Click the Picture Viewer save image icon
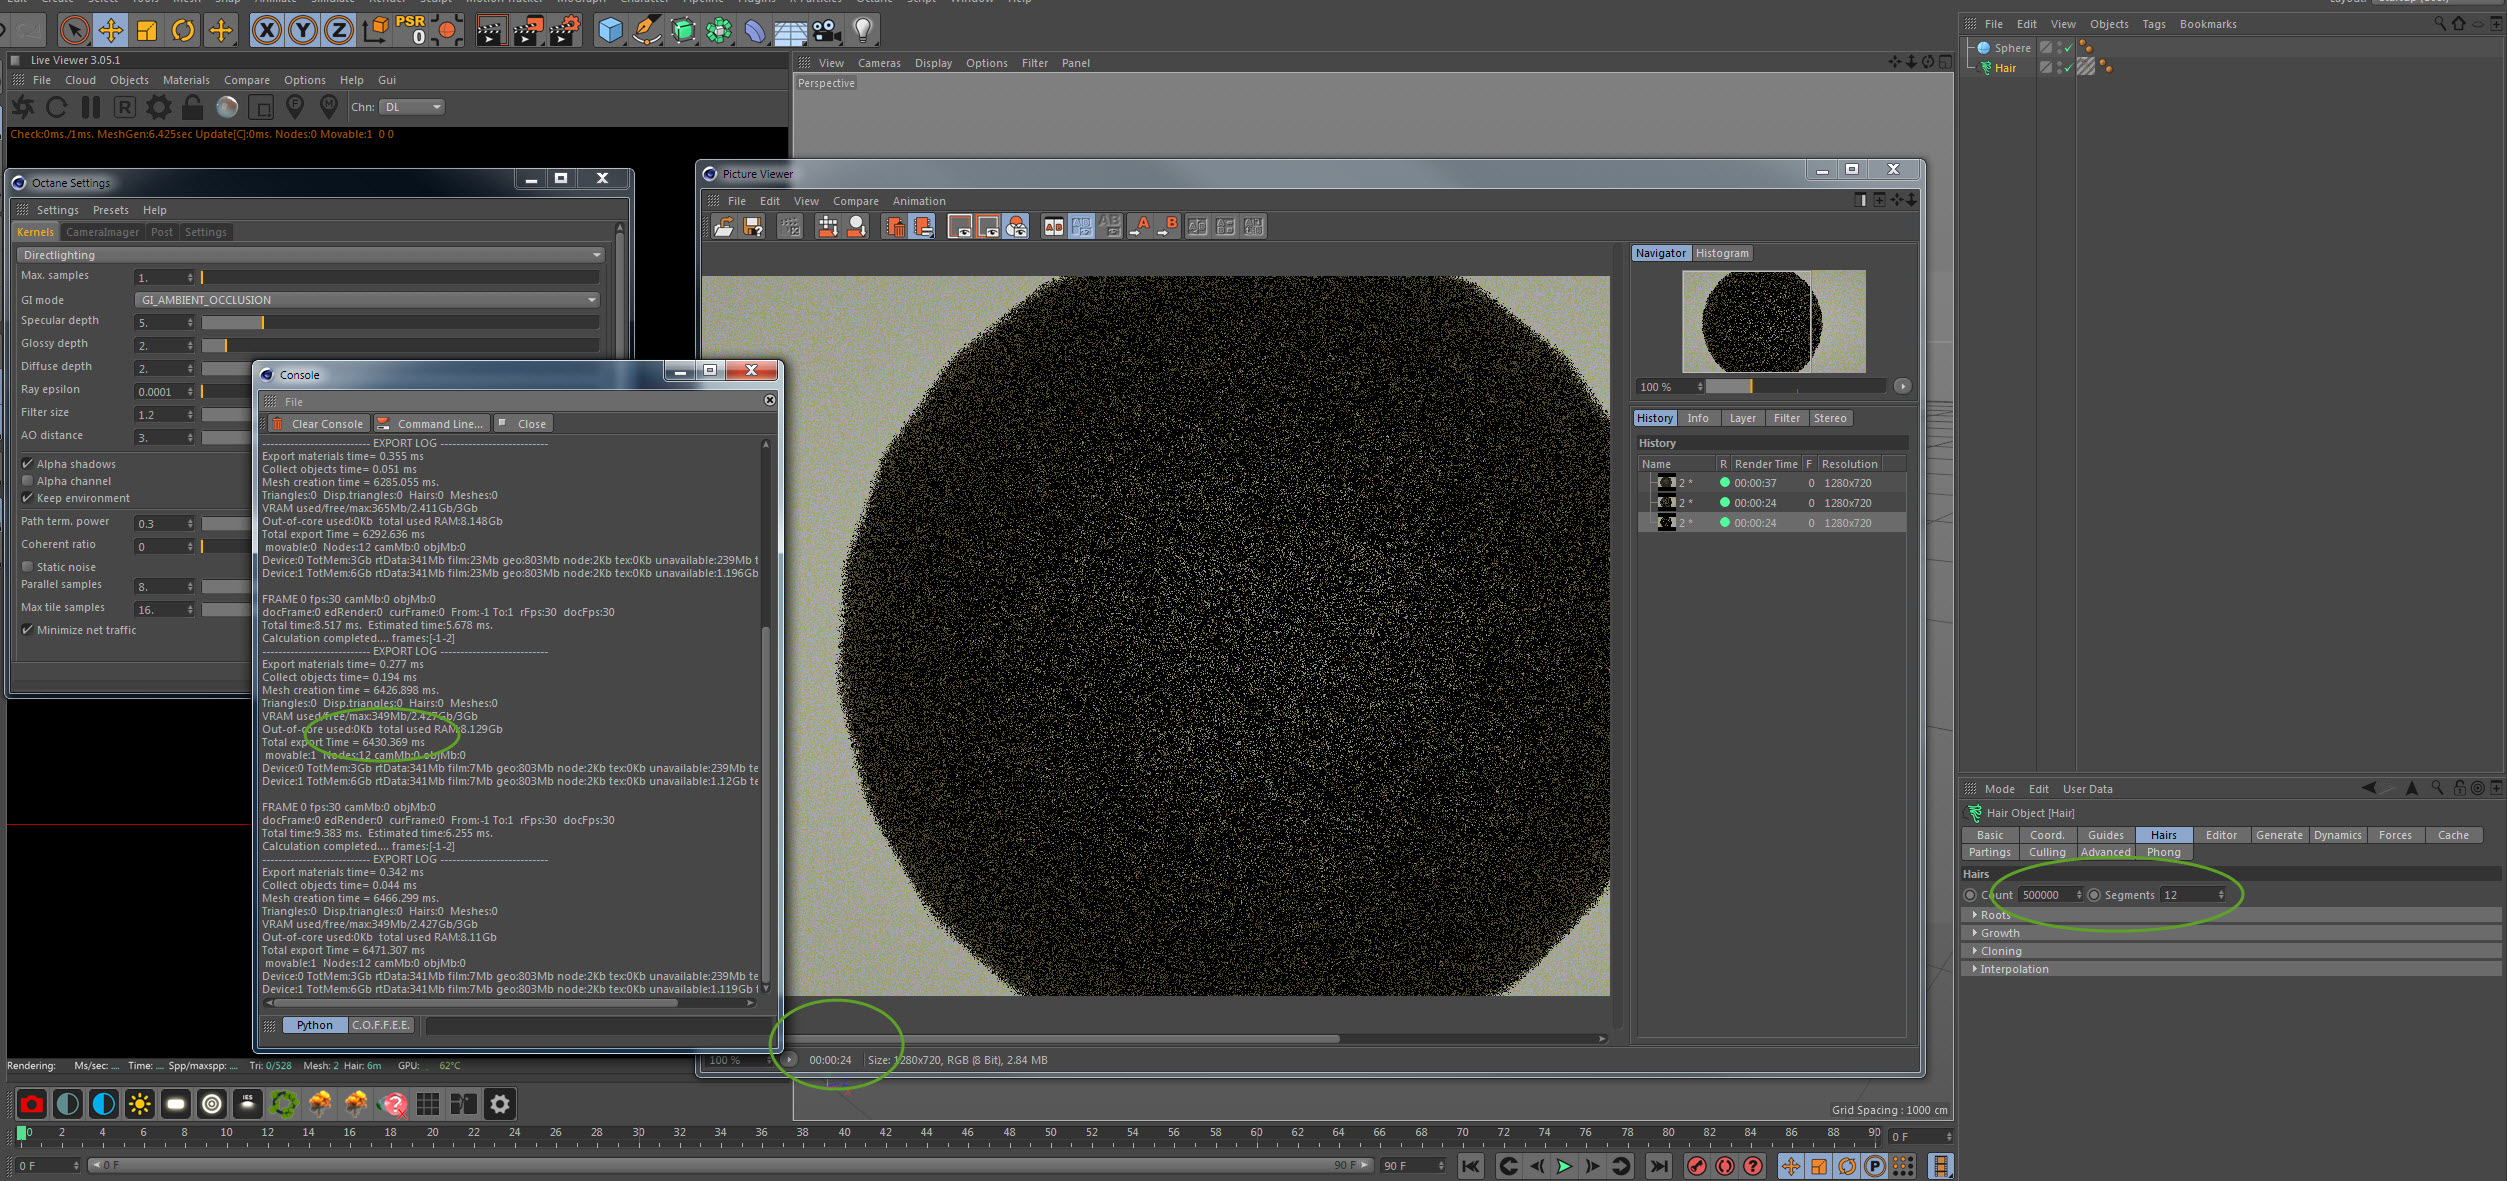 click(753, 227)
